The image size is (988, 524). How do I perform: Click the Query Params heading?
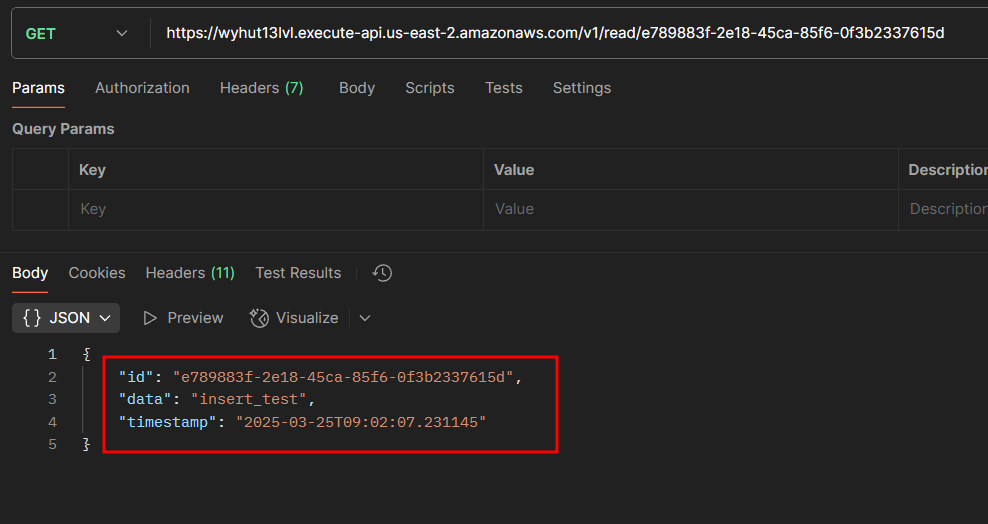[x=64, y=129]
